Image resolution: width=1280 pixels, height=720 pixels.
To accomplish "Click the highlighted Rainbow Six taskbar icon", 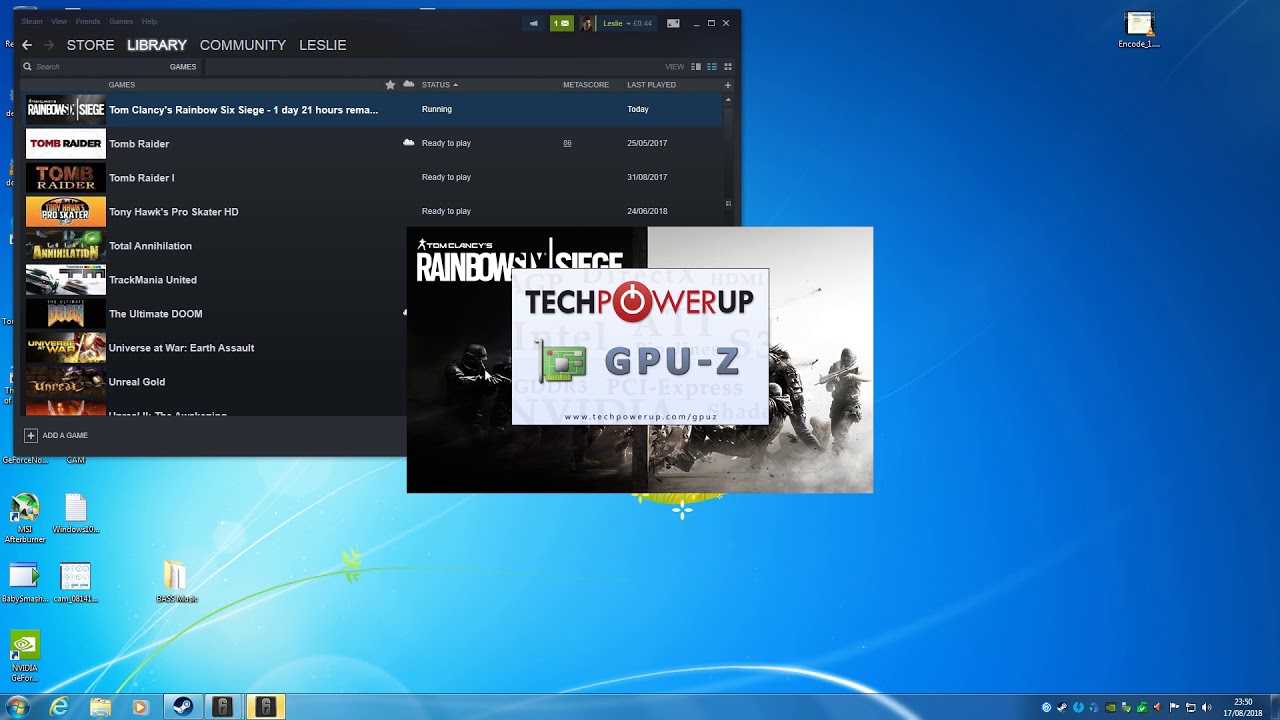I will tap(265, 707).
